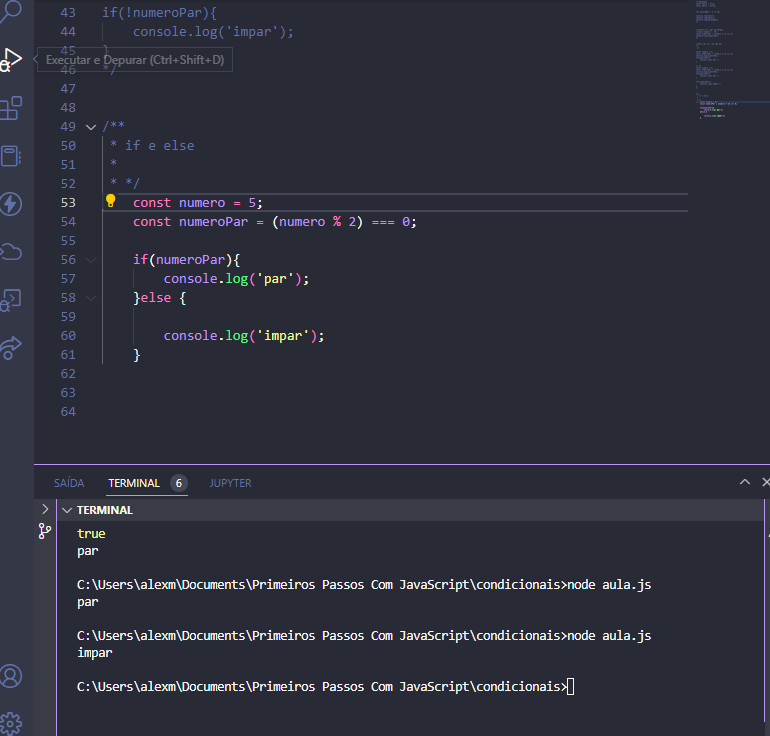Open the Search view in activity bar
Screen dimensions: 770x736
[11, 11]
